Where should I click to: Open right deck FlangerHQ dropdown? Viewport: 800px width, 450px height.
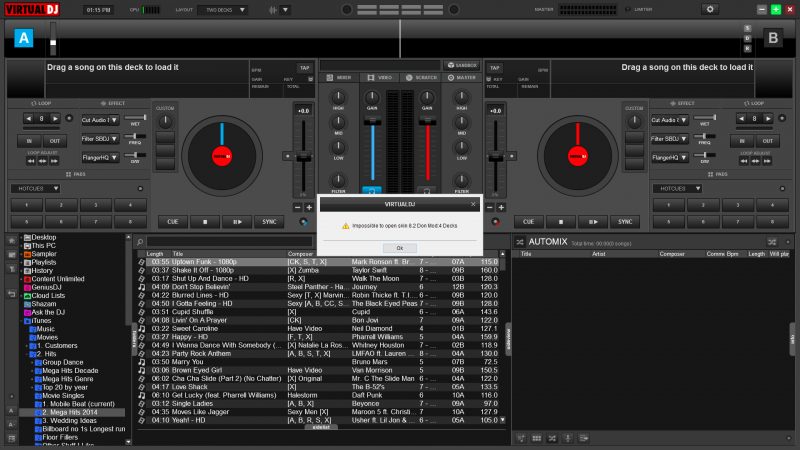(x=669, y=158)
